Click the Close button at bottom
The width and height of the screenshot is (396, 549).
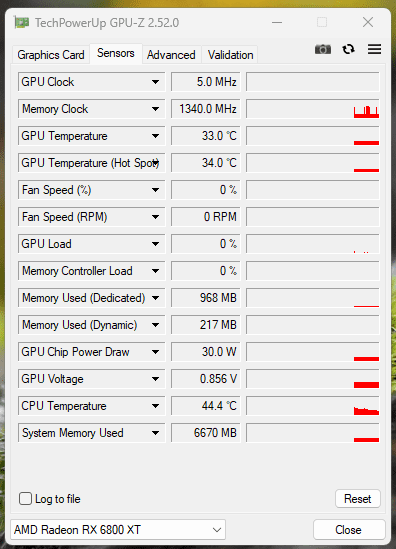[x=349, y=530]
